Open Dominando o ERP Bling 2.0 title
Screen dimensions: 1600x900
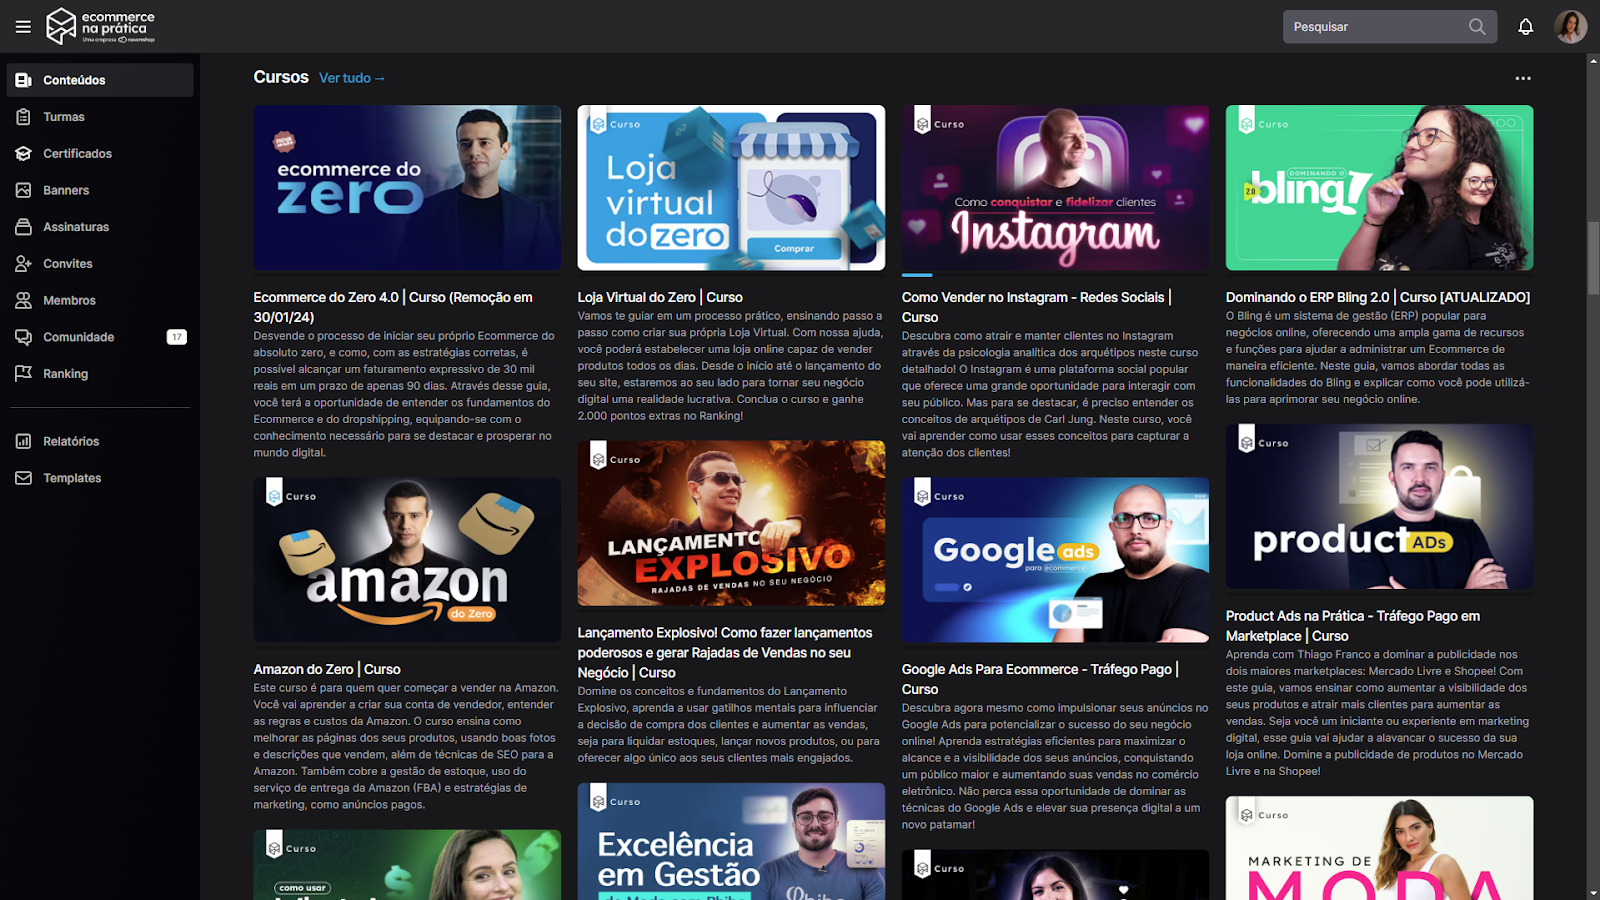(1378, 297)
